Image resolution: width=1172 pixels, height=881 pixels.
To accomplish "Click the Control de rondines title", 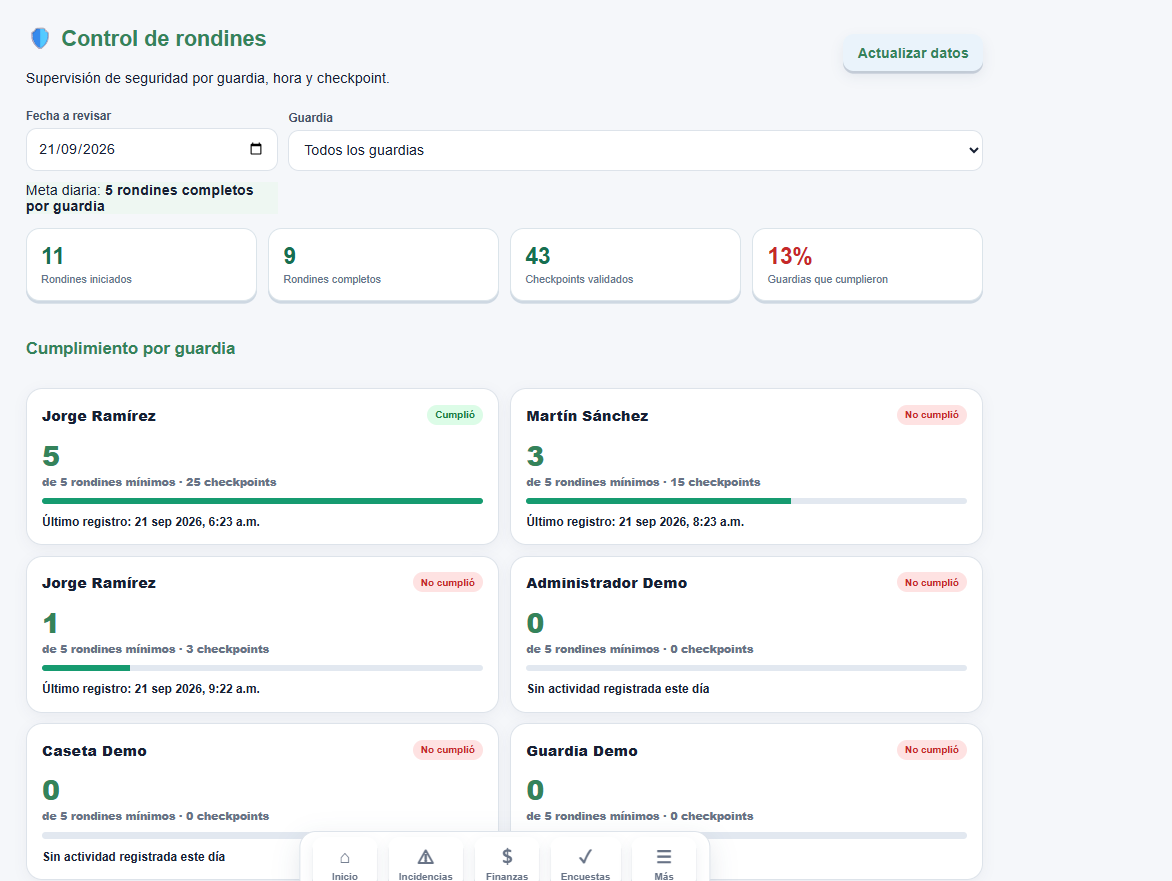I will point(164,38).
